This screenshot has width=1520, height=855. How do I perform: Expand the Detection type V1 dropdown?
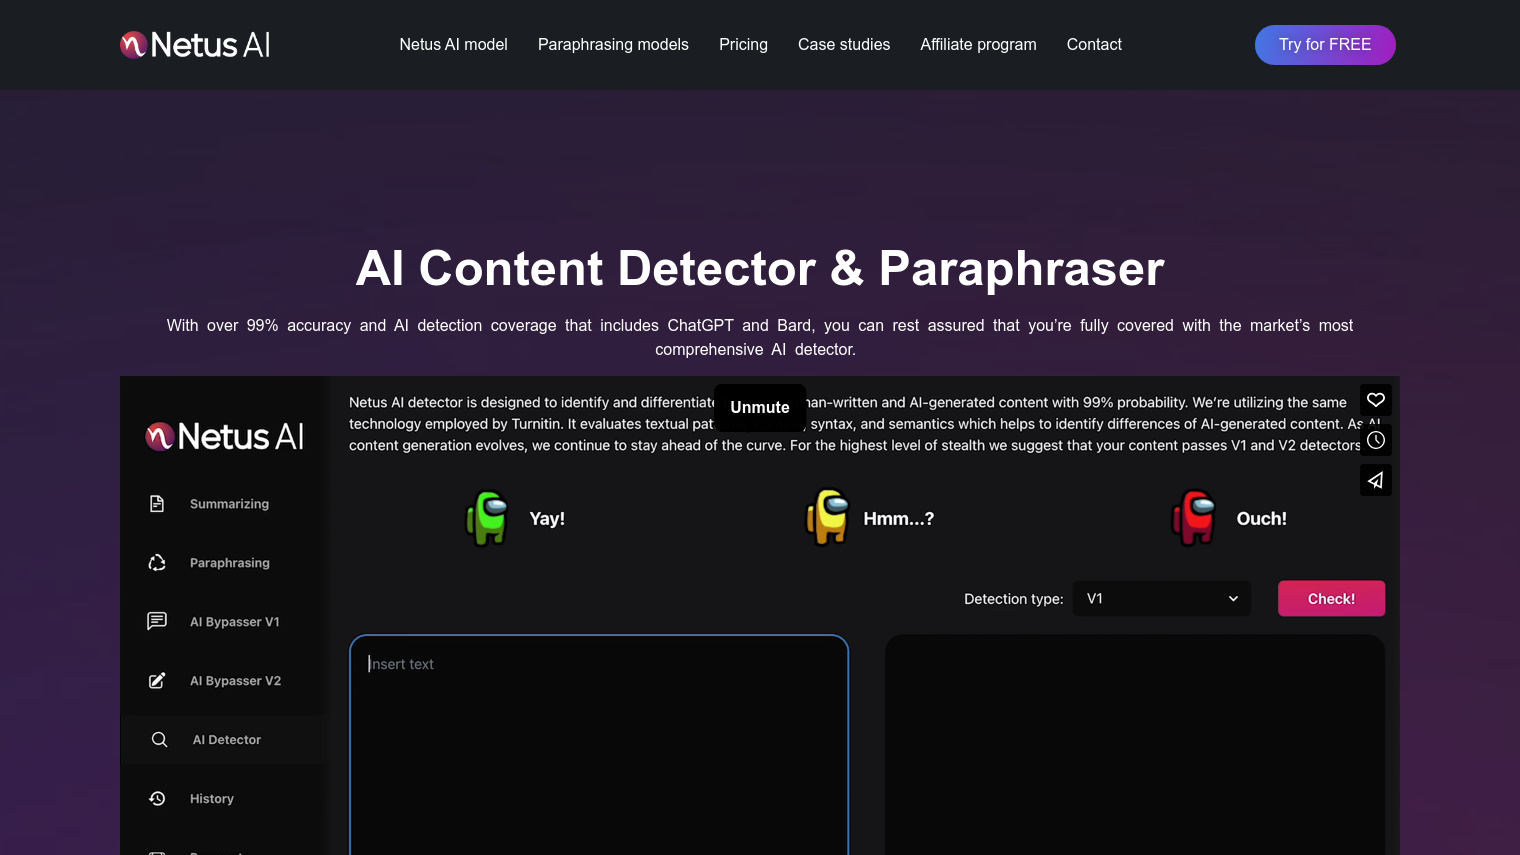1162,599
